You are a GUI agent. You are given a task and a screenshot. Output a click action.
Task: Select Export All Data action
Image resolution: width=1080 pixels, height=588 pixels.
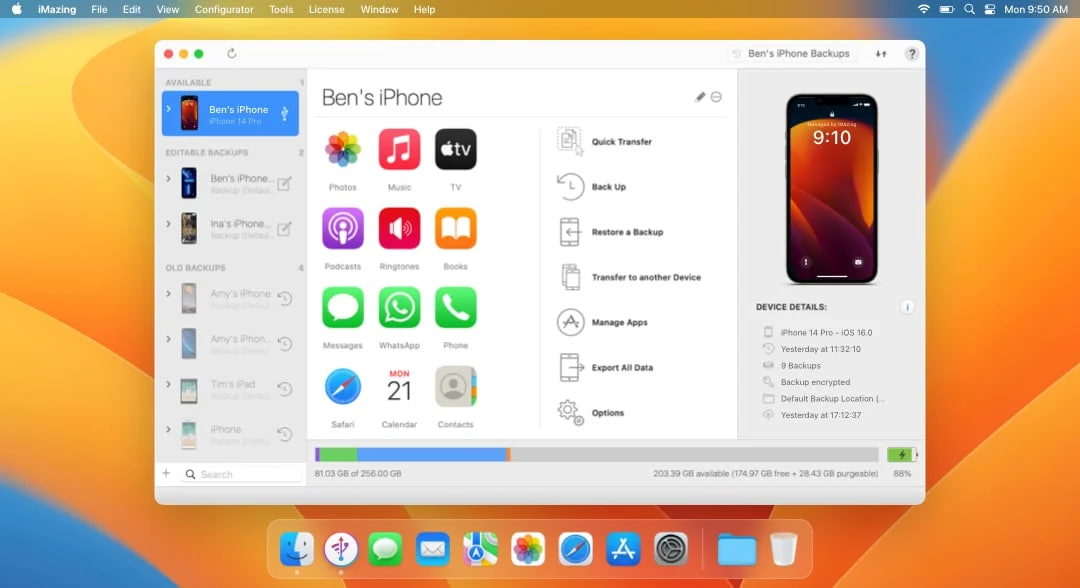[621, 368]
